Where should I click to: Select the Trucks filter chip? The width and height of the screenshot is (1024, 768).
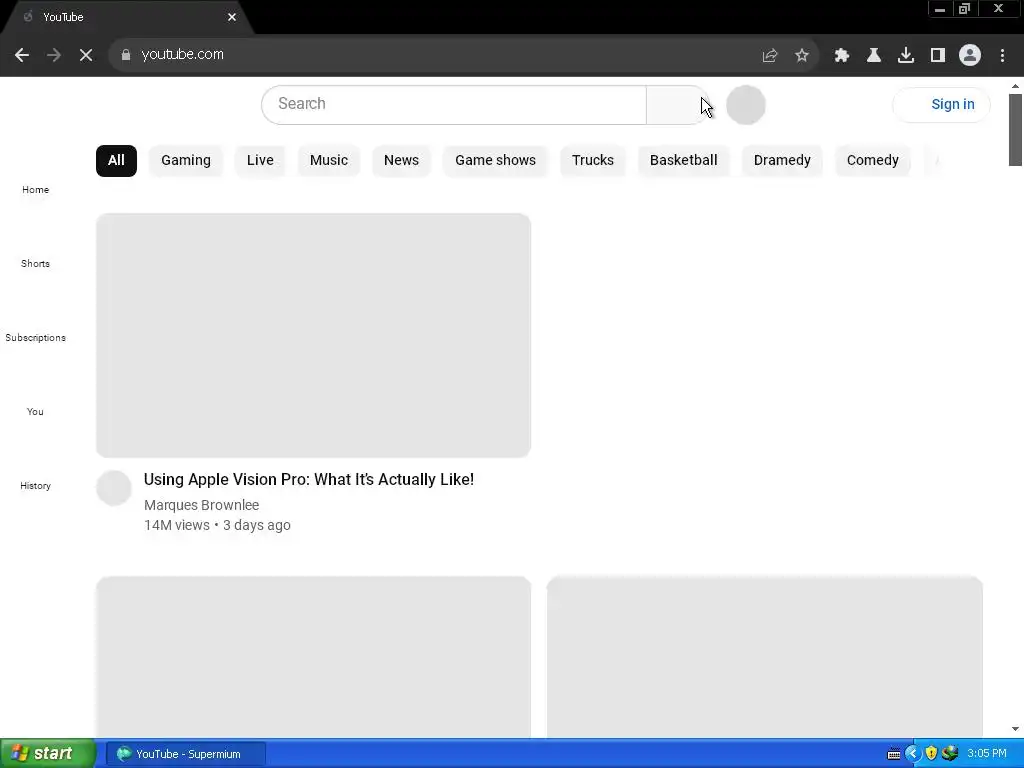pos(592,161)
